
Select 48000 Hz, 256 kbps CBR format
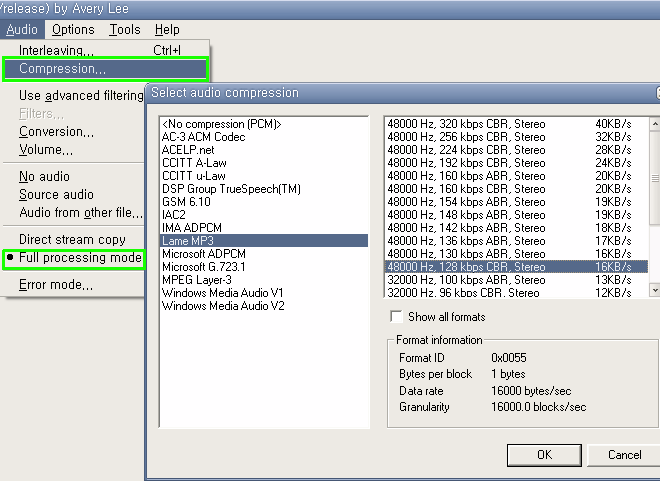pyautogui.click(x=517, y=137)
